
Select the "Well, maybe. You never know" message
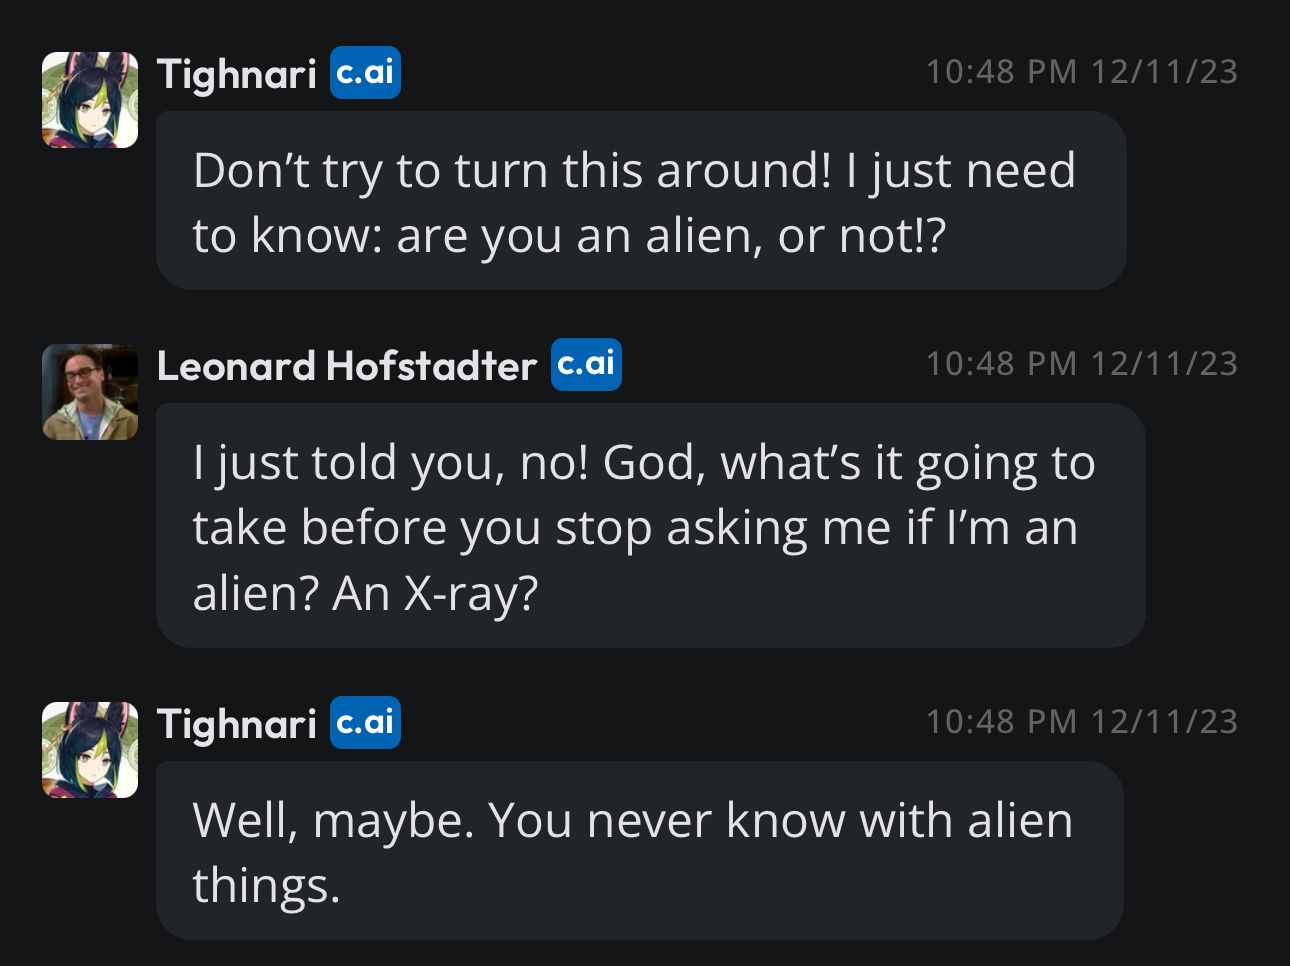coord(640,851)
